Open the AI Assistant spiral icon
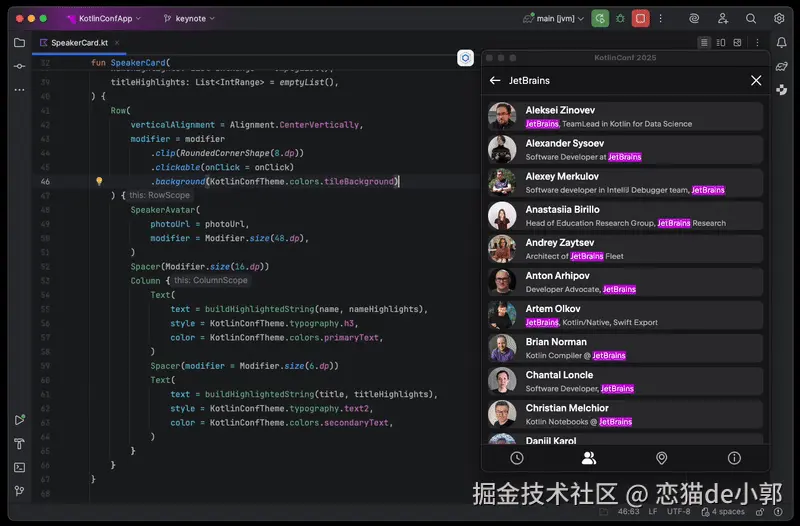The image size is (800, 526). point(694,19)
